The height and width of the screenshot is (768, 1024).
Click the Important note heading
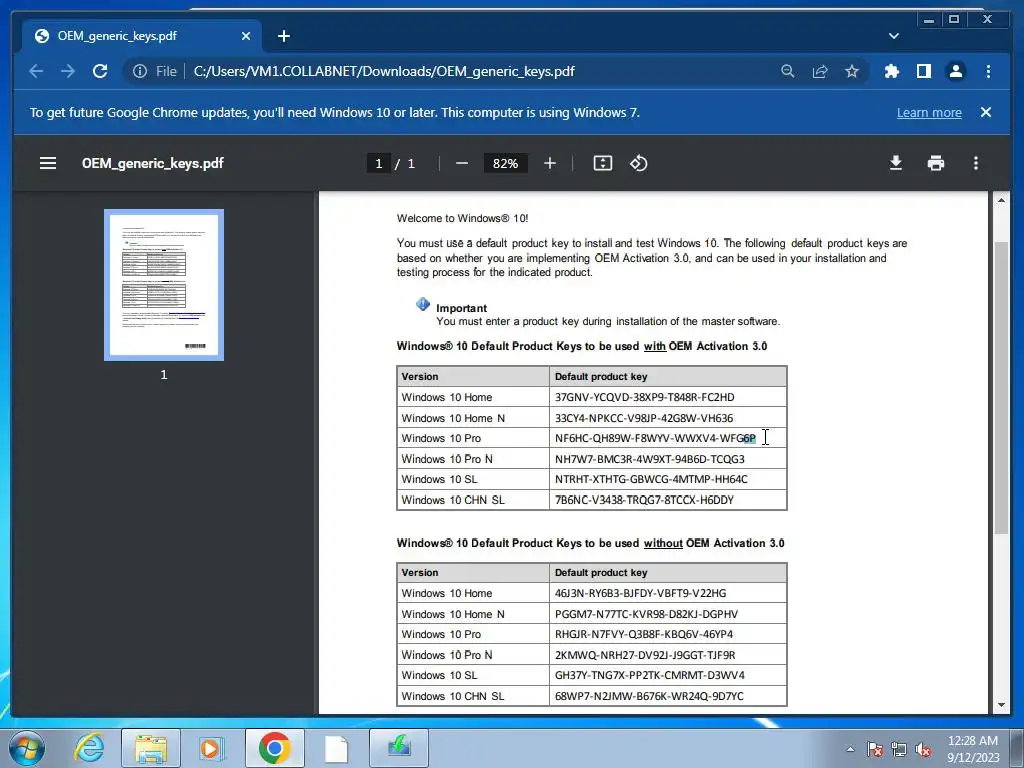[462, 308]
